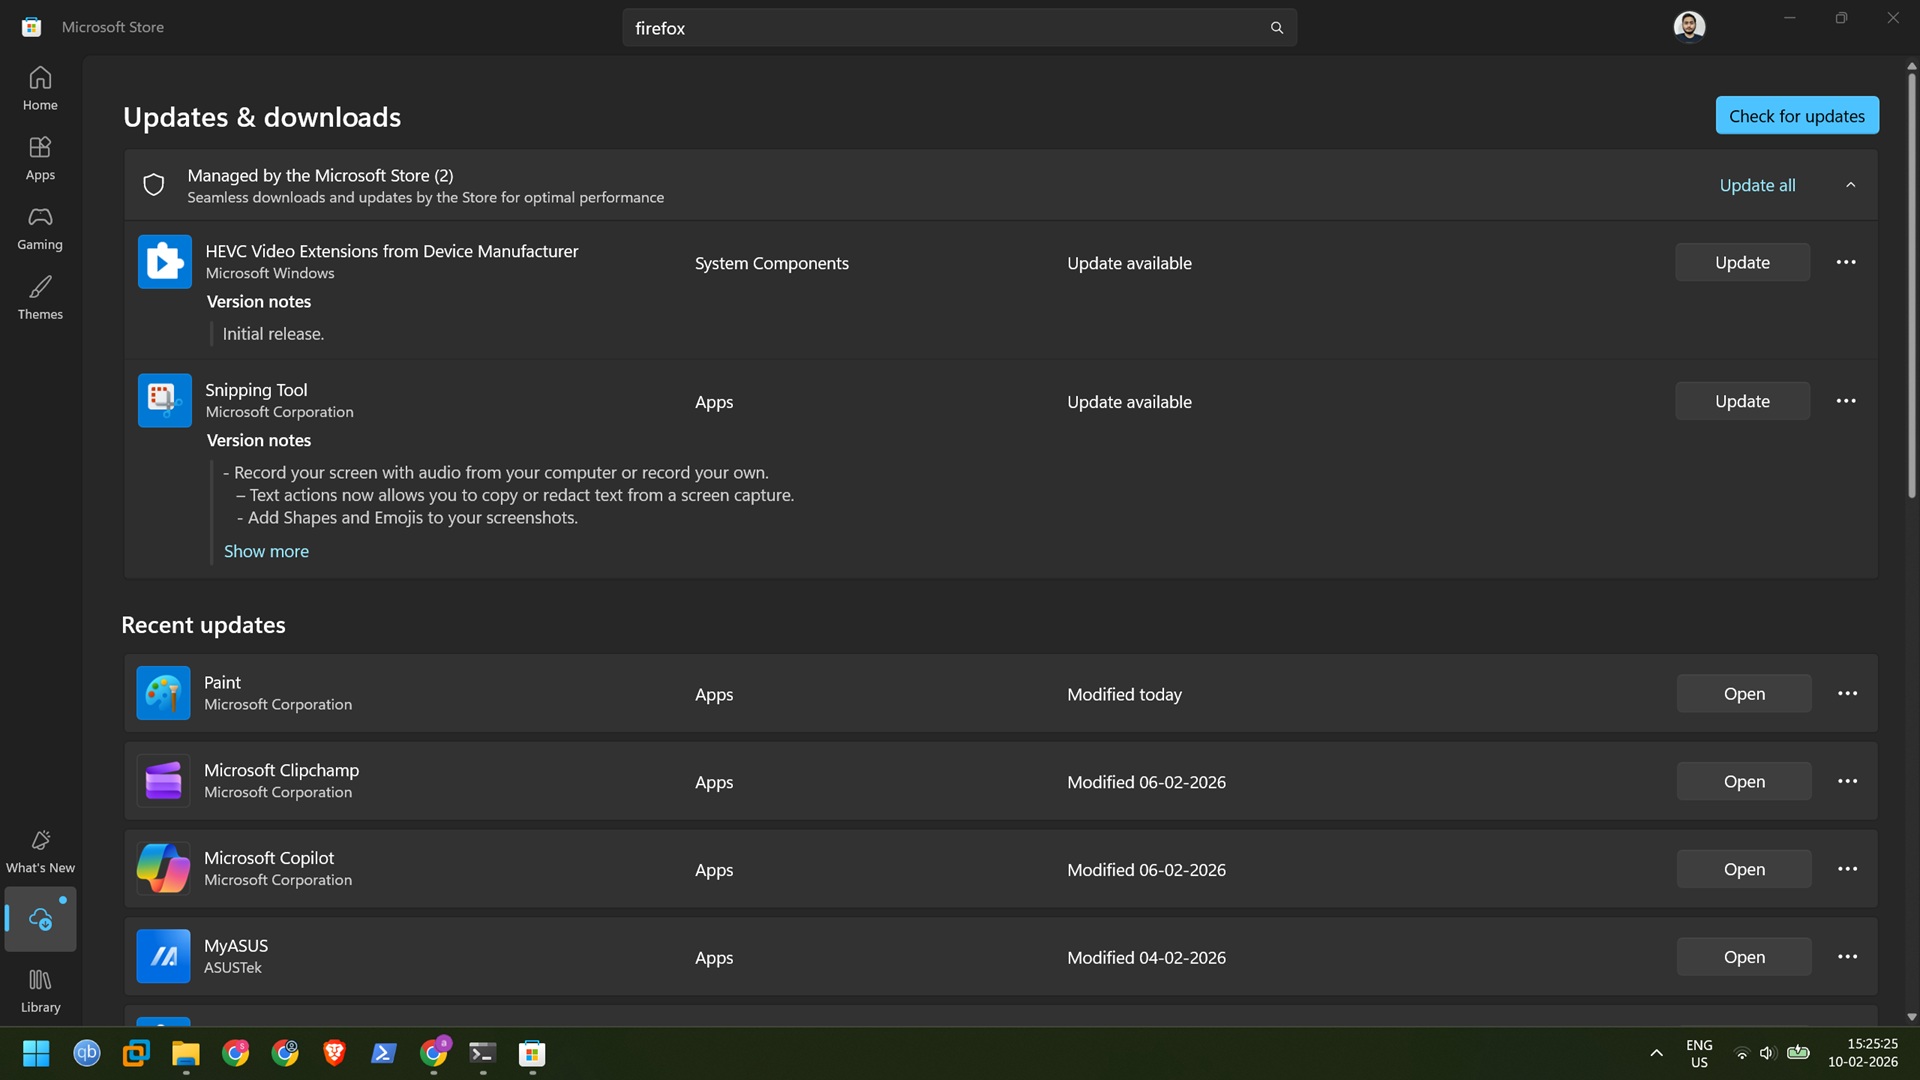Click the Check for updates button
This screenshot has height=1080, width=1920.
click(1796, 115)
